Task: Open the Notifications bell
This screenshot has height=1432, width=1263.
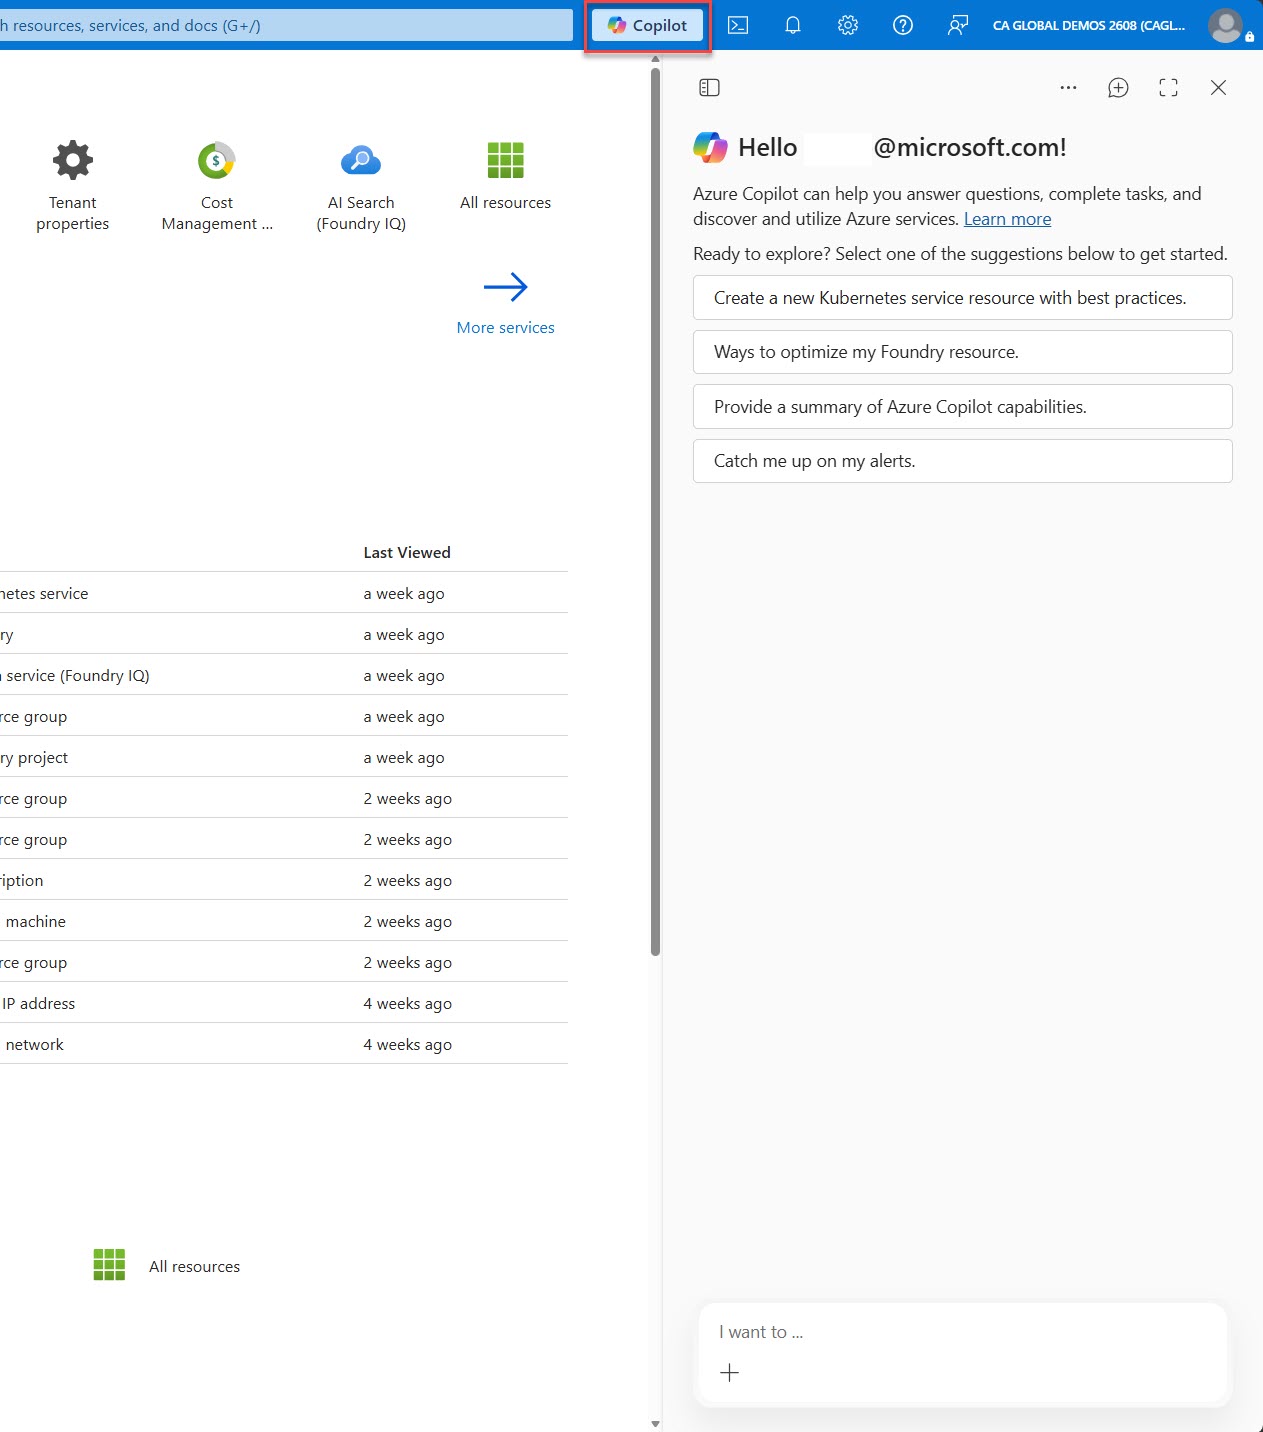Action: (x=793, y=25)
